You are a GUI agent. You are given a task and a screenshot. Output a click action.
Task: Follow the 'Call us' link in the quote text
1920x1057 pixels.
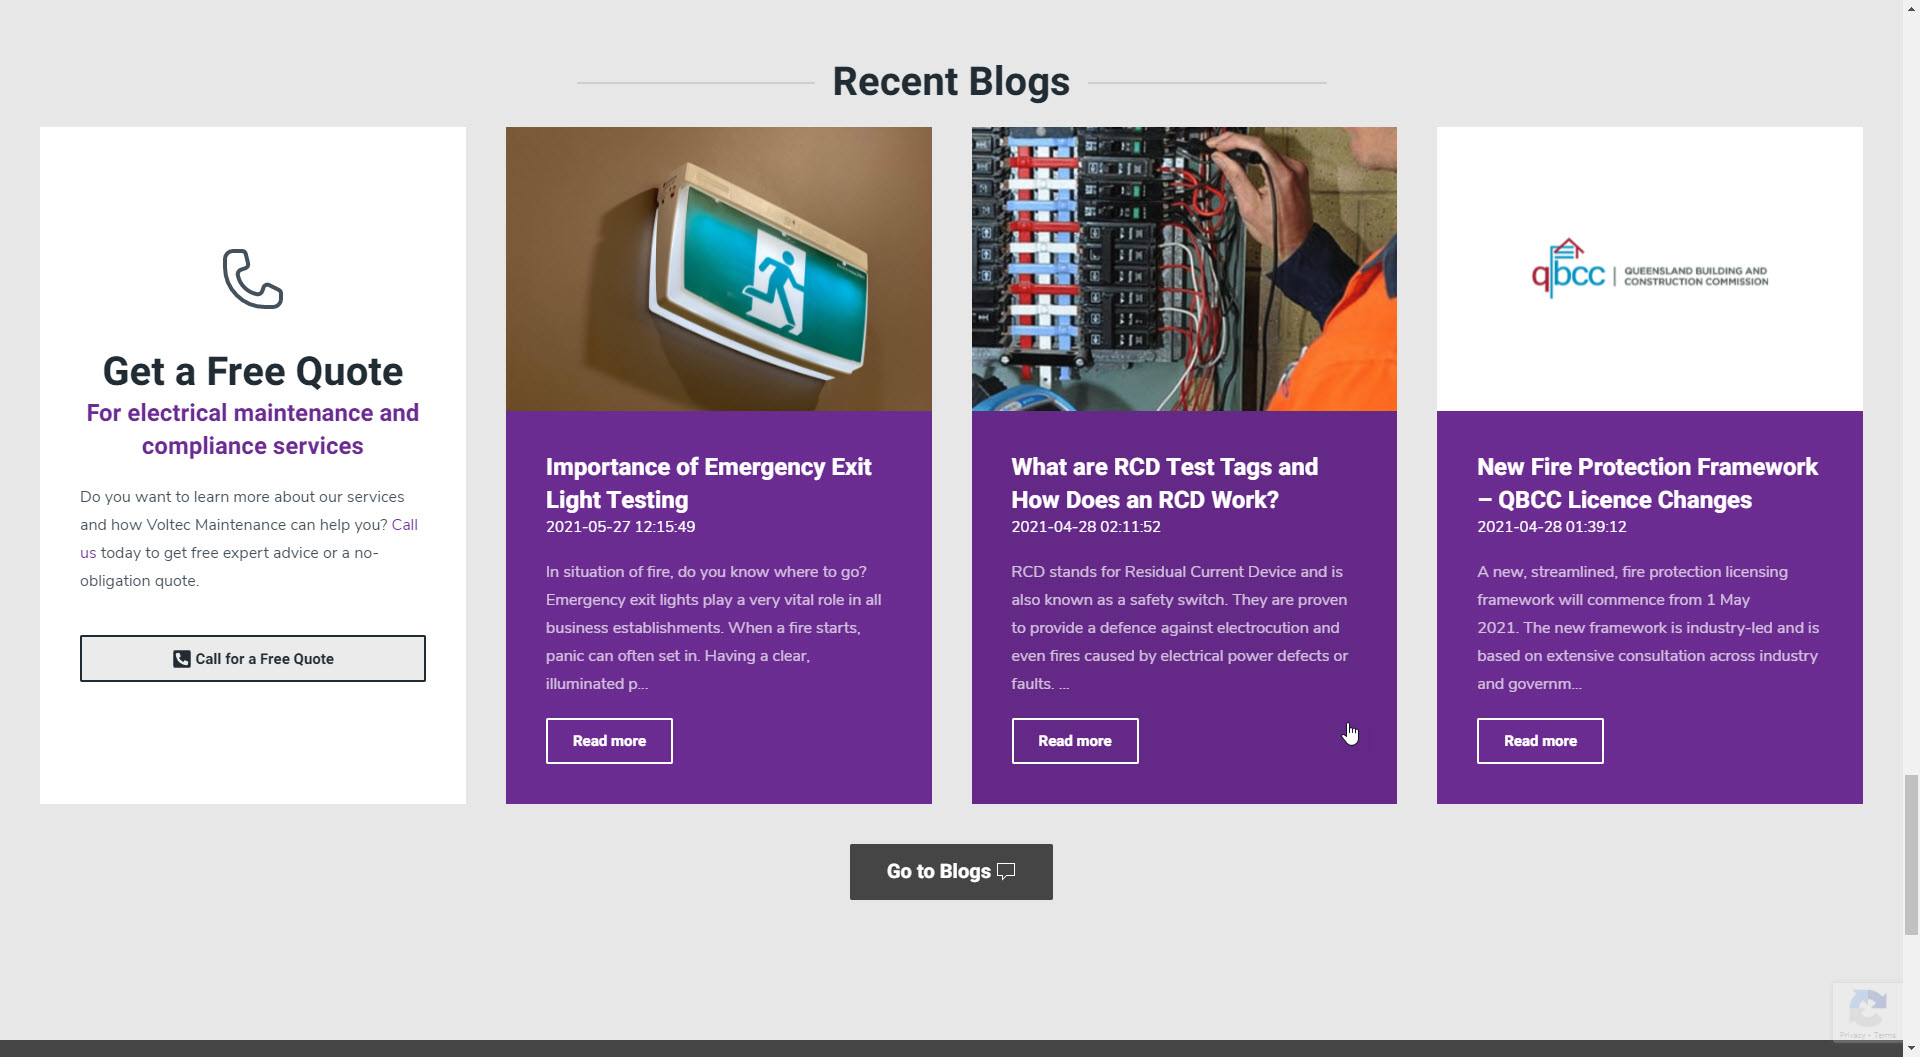(404, 525)
